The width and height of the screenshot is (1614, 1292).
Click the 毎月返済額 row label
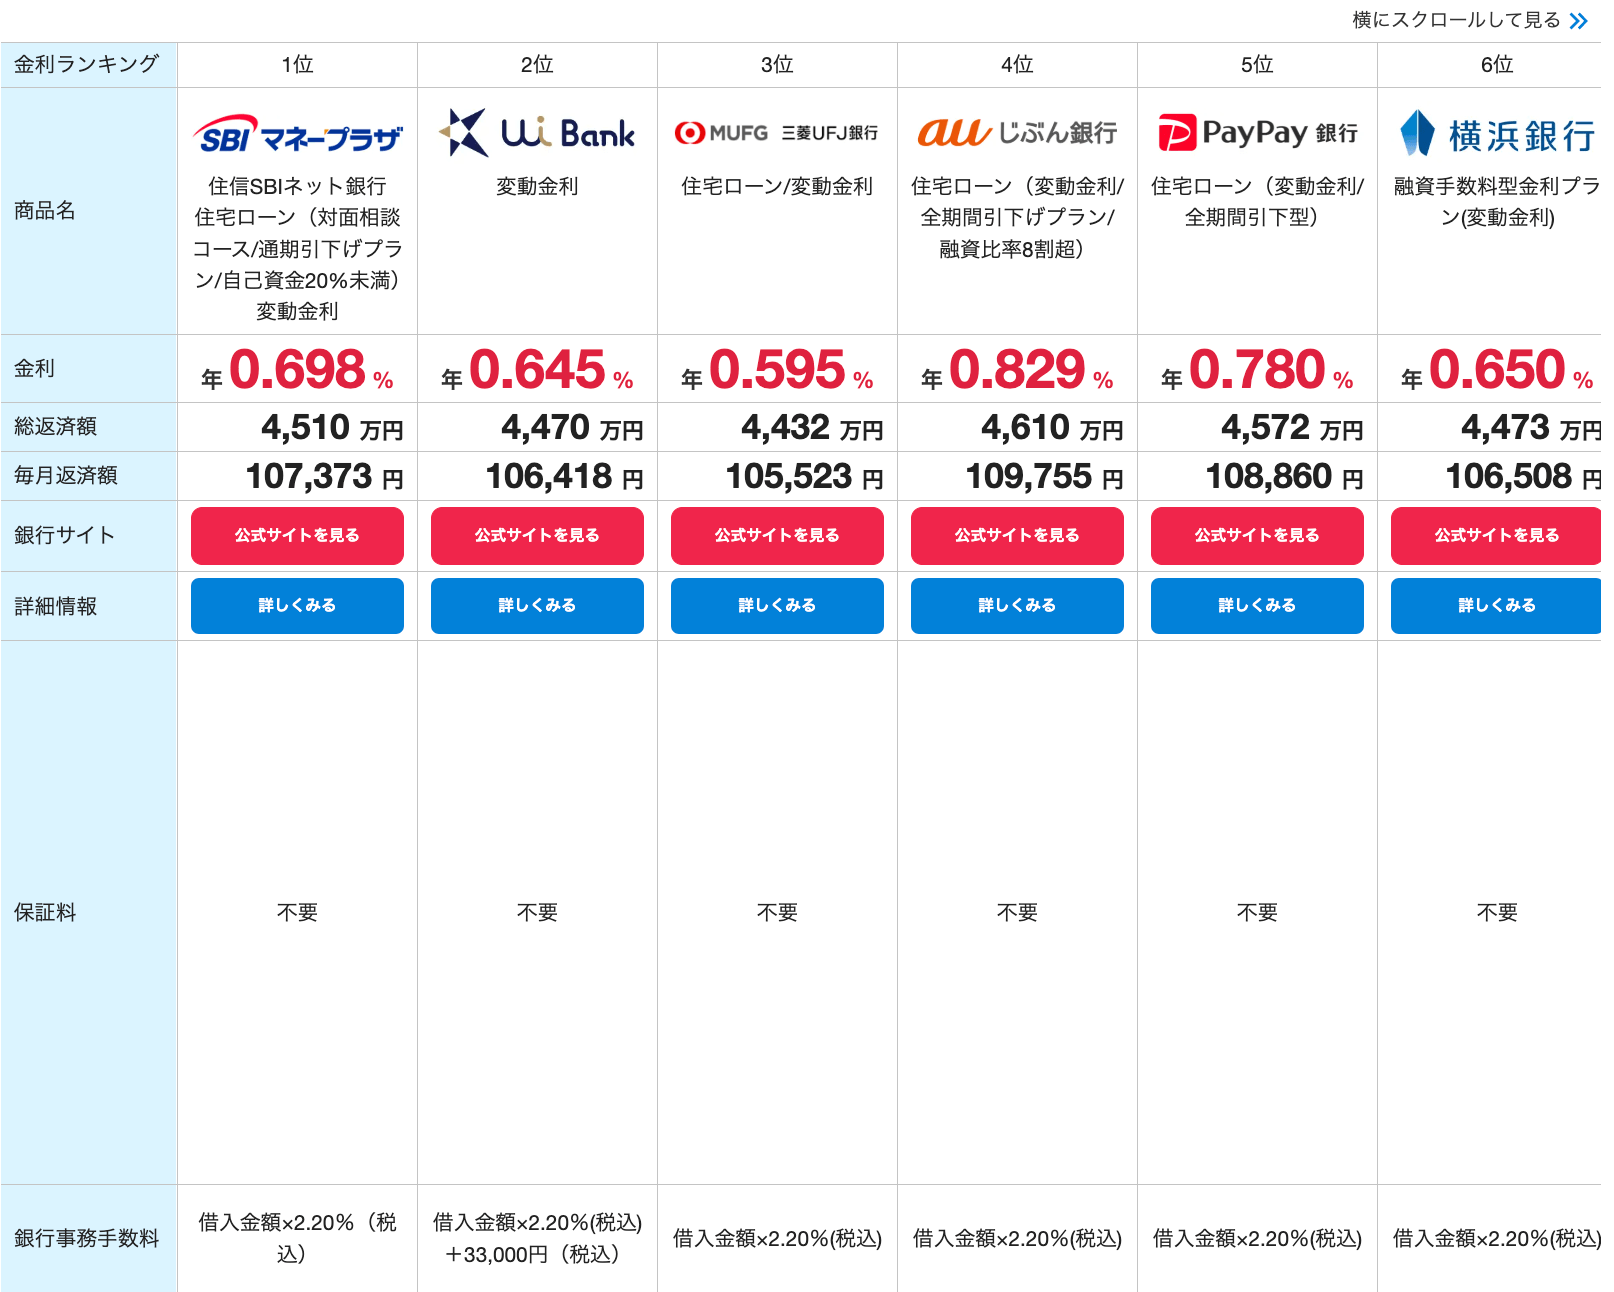click(x=65, y=476)
